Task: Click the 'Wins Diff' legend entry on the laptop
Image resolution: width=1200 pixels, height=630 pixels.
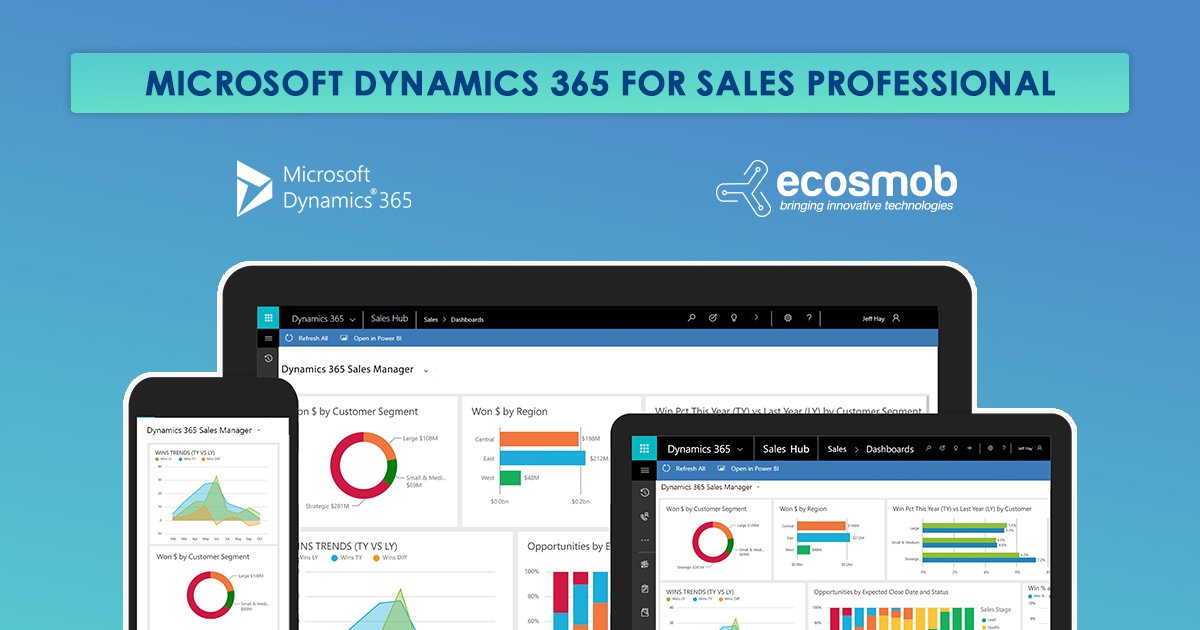Action: (392, 558)
